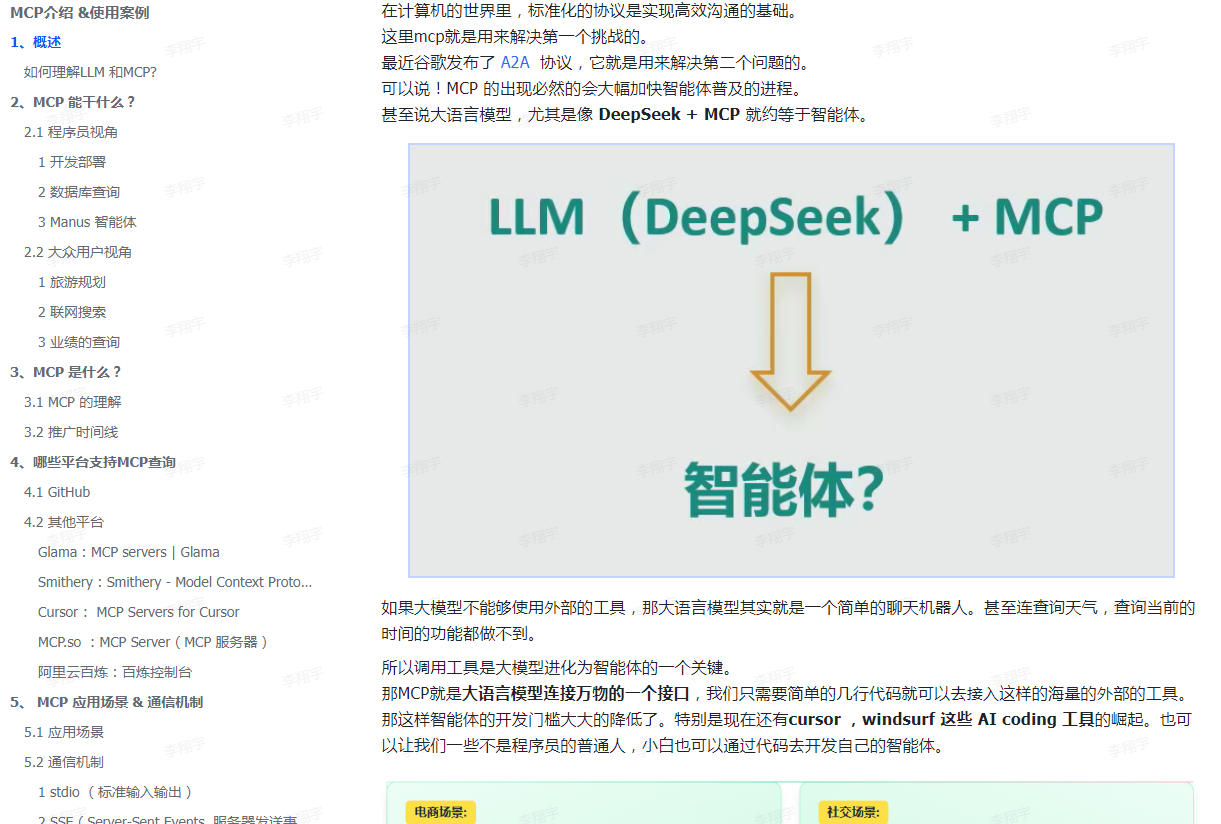Click the paragraph starting "如果大模型不能够使用外部的工具"
This screenshot has height=824, width=1221.
pyautogui.click(x=788, y=621)
